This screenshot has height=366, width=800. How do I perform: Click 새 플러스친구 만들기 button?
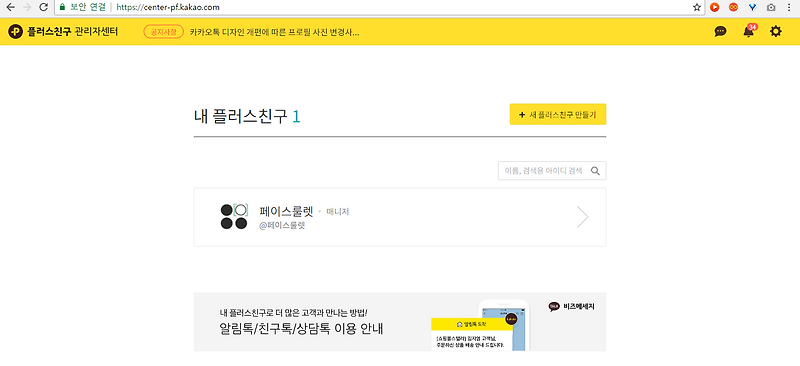(558, 114)
